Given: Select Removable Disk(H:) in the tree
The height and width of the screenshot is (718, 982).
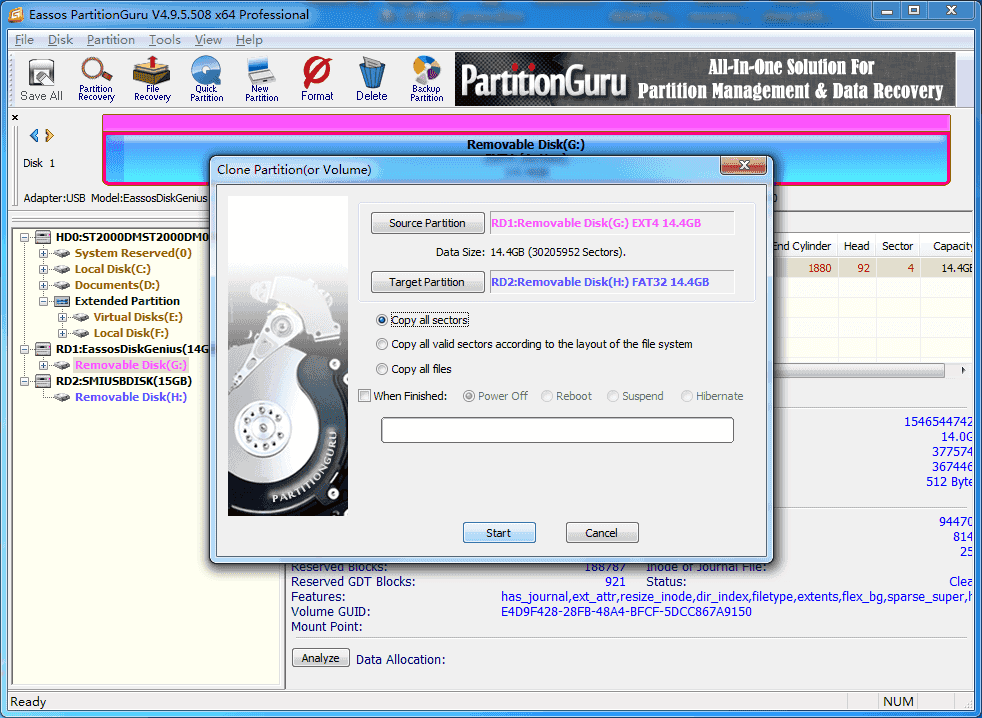Looking at the screenshot, I should click(131, 397).
